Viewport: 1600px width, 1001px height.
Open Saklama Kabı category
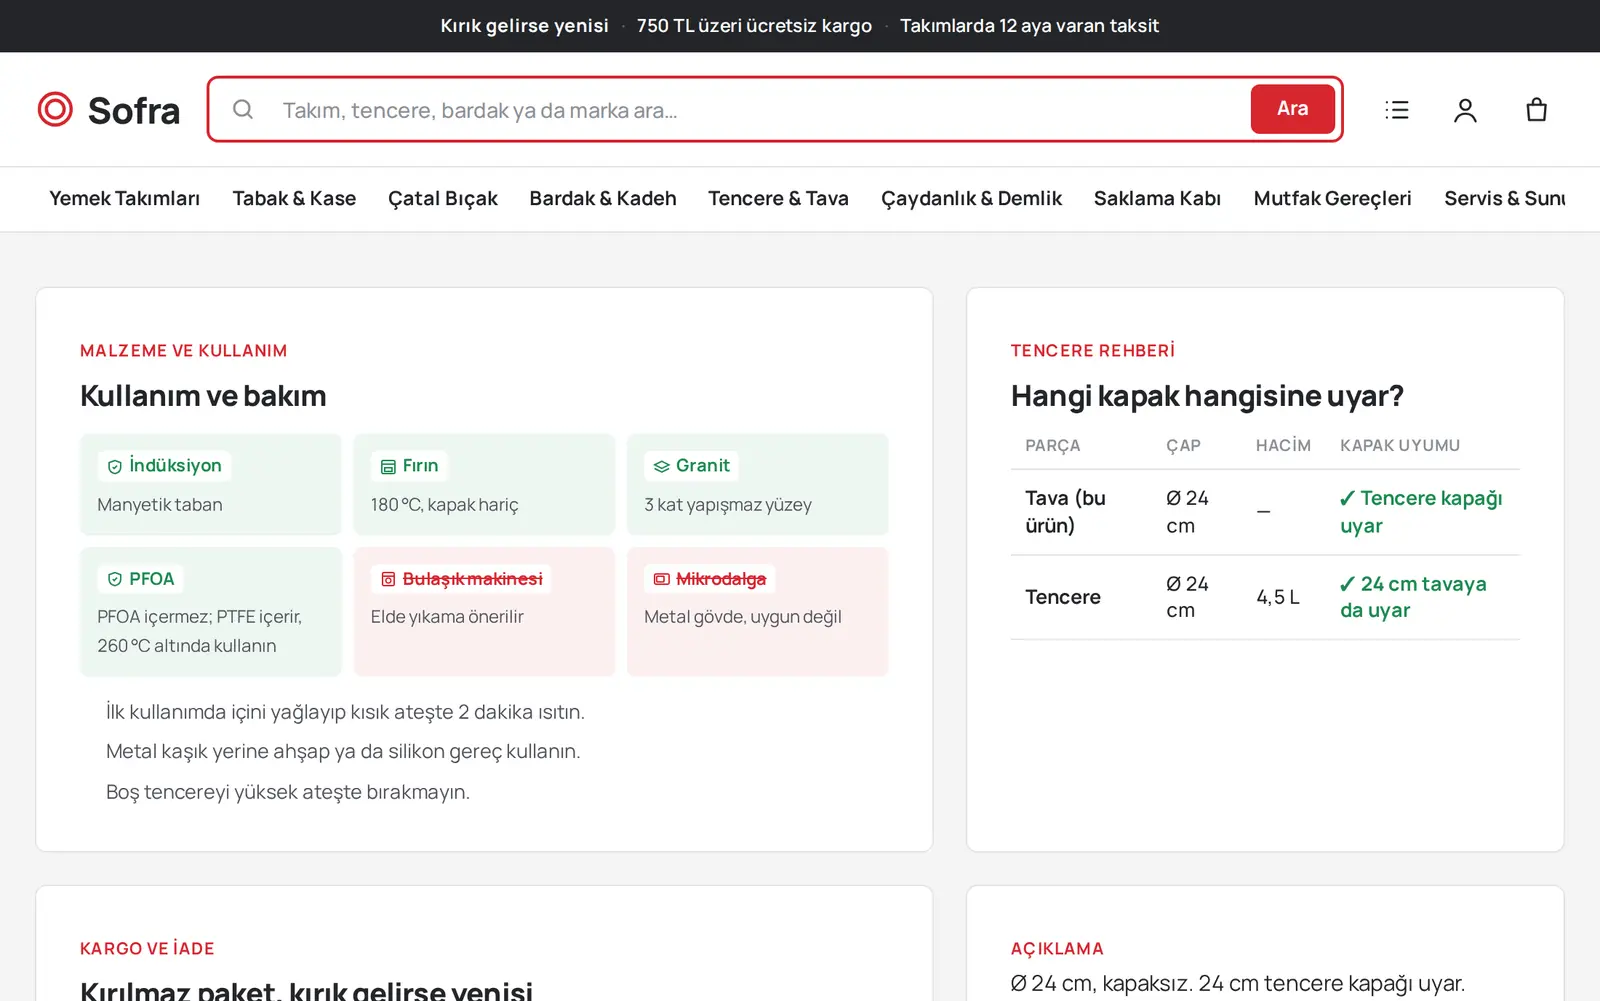(1157, 199)
